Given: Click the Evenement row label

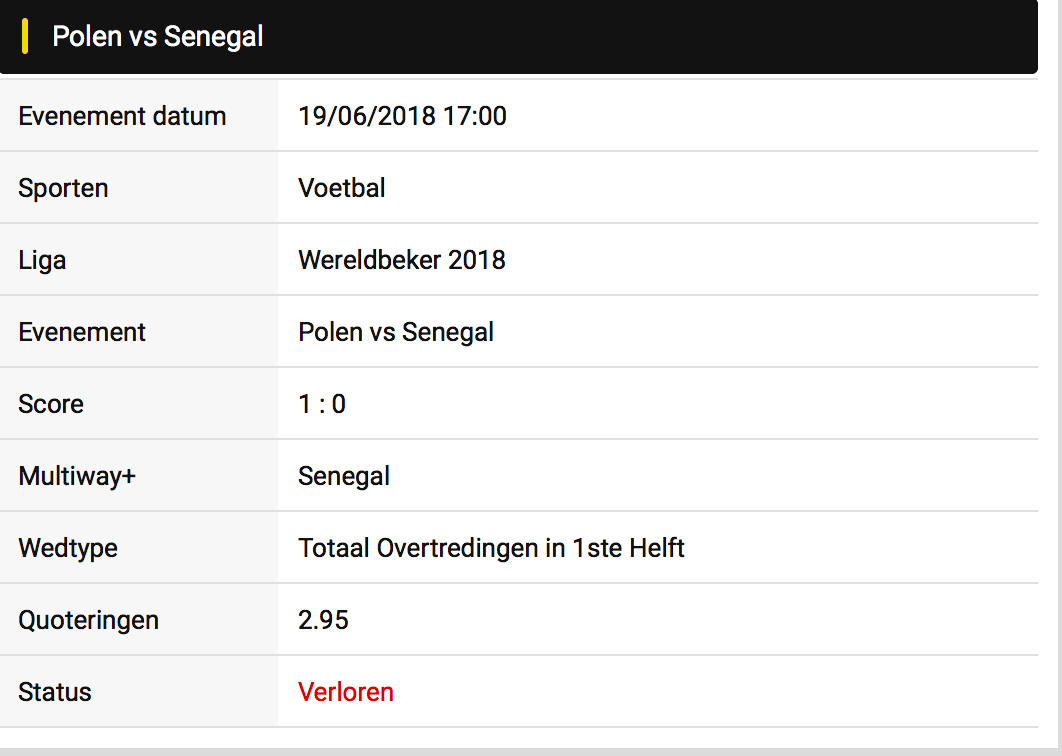Looking at the screenshot, I should (x=82, y=332).
